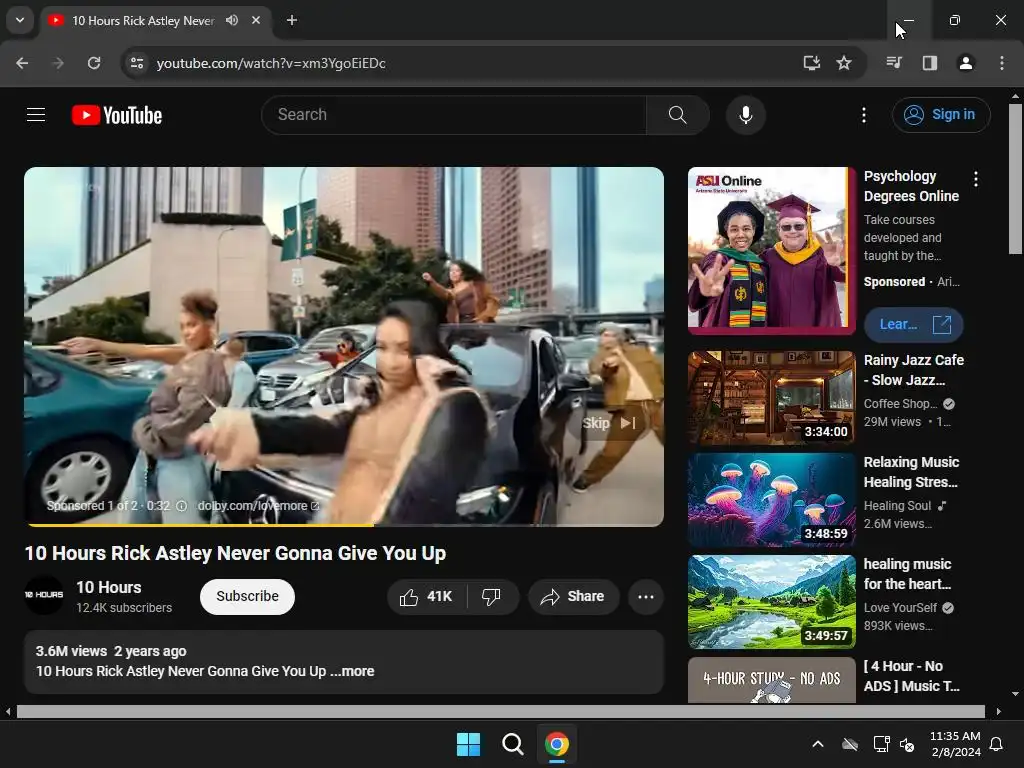Open the 10 Hours channel avatar
Screen dimensions: 1024x768
click(44, 595)
